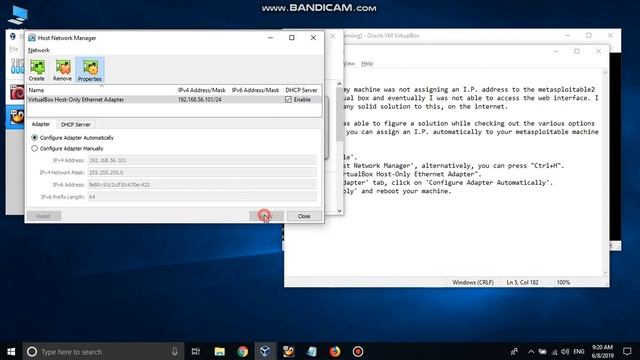The image size is (640, 360).
Task: Click the DHCP Server column header
Action: click(302, 90)
